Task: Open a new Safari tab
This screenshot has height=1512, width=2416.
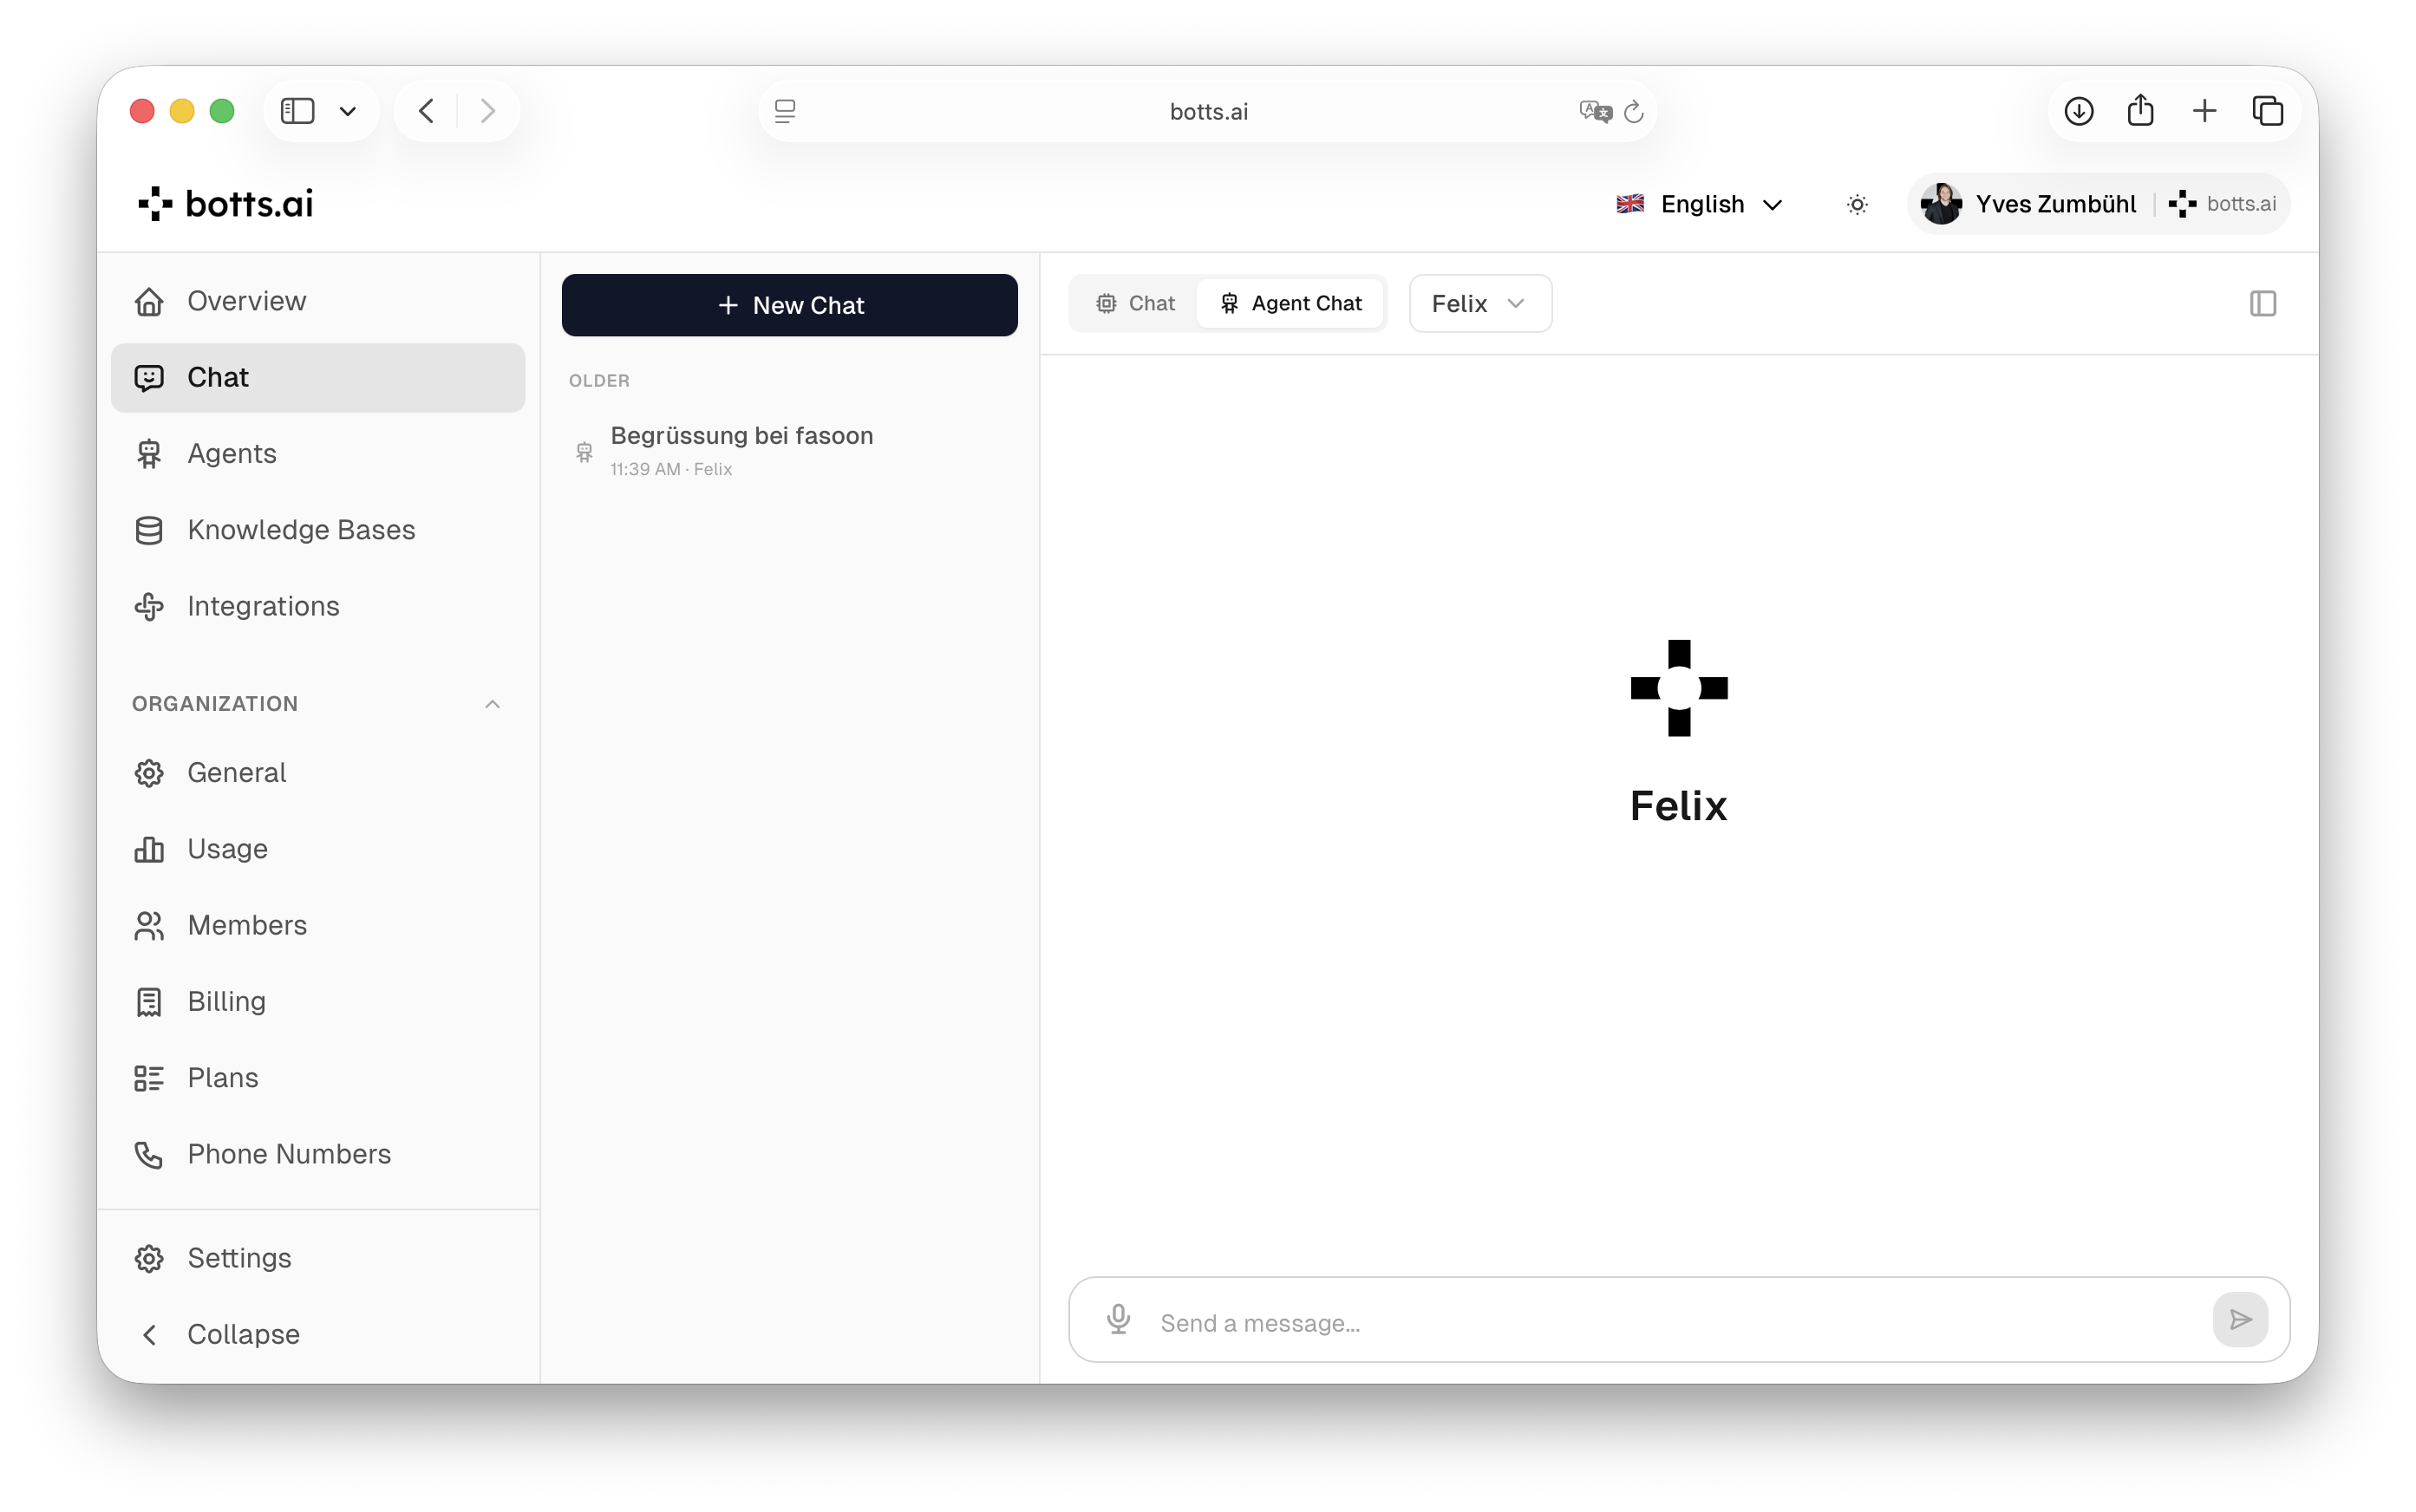Action: click(x=2204, y=111)
